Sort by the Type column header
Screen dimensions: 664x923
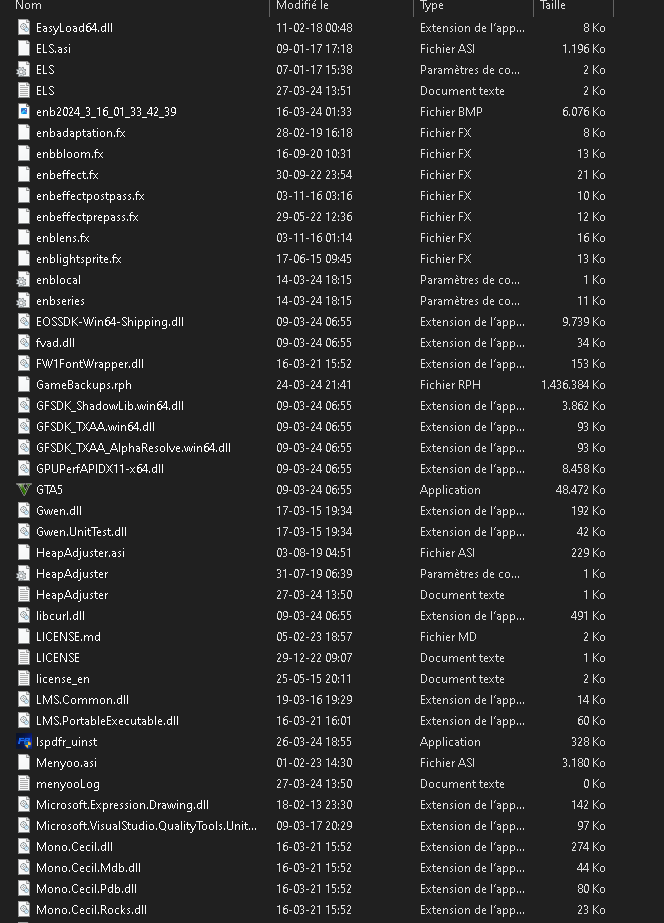tap(432, 6)
